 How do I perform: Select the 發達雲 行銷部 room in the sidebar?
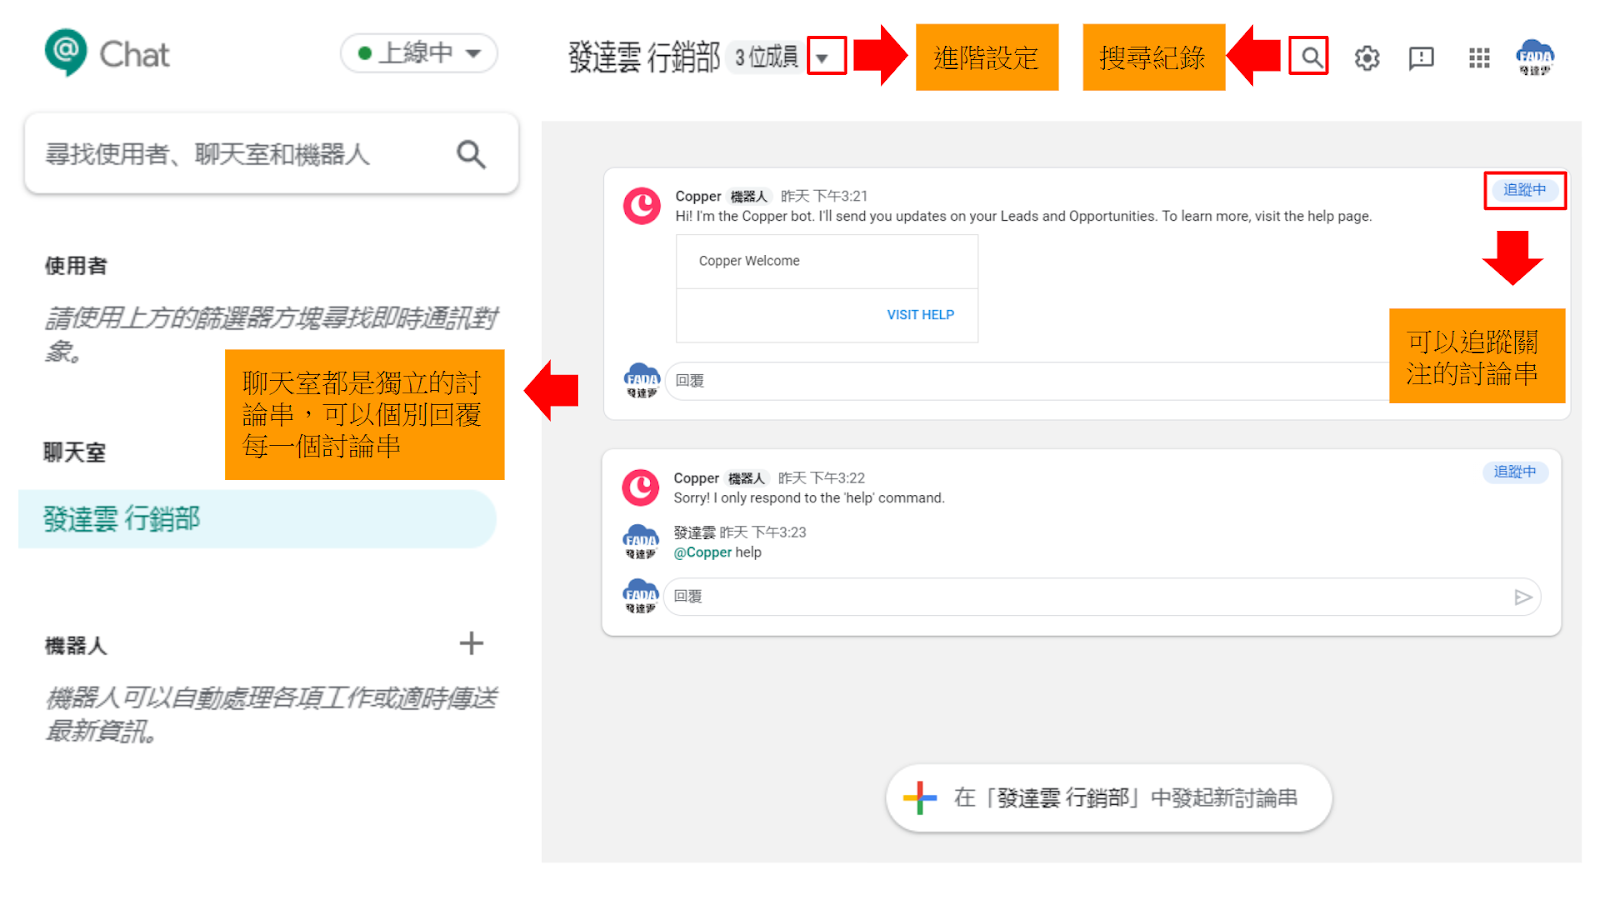click(x=257, y=519)
